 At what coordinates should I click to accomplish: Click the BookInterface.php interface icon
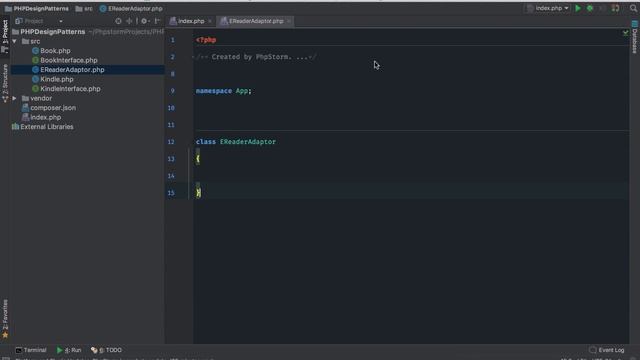[x=36, y=60]
